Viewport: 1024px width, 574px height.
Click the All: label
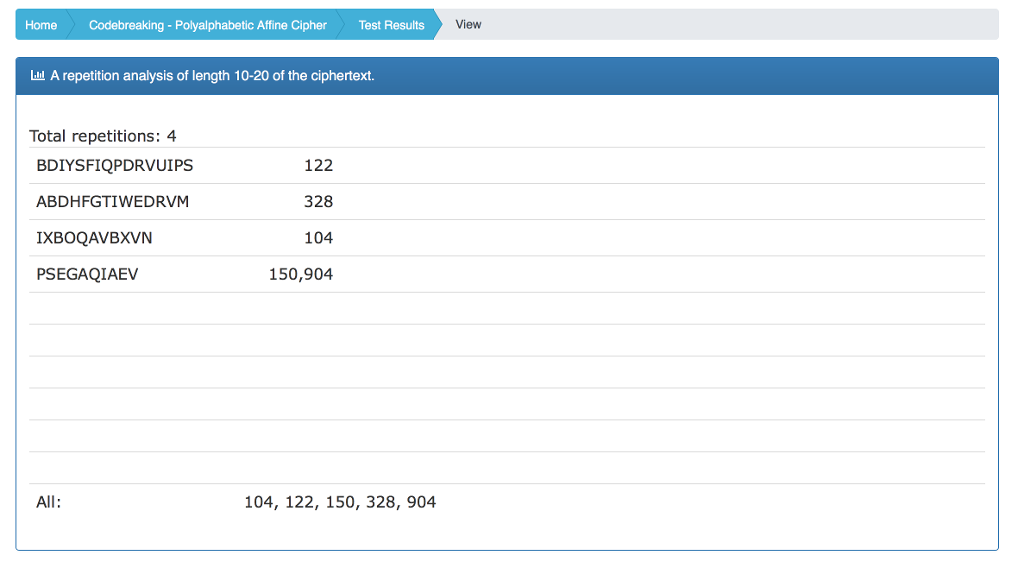pos(49,502)
